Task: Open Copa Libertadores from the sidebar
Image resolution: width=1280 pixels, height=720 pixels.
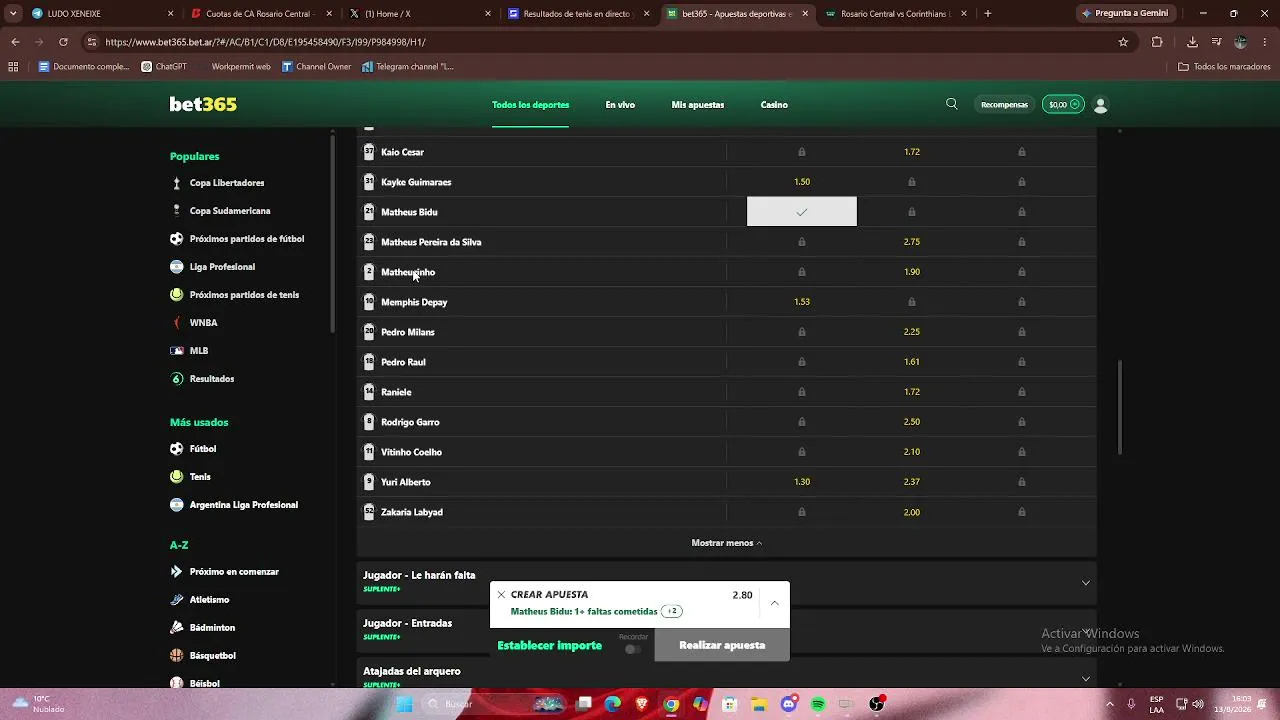Action: (x=227, y=183)
